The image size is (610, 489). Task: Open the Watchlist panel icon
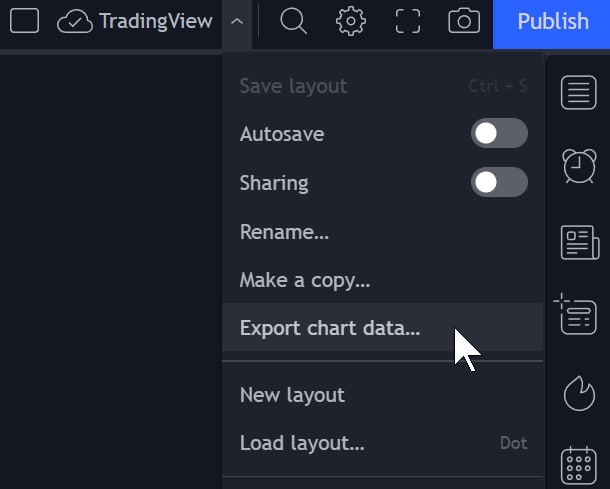pos(578,93)
